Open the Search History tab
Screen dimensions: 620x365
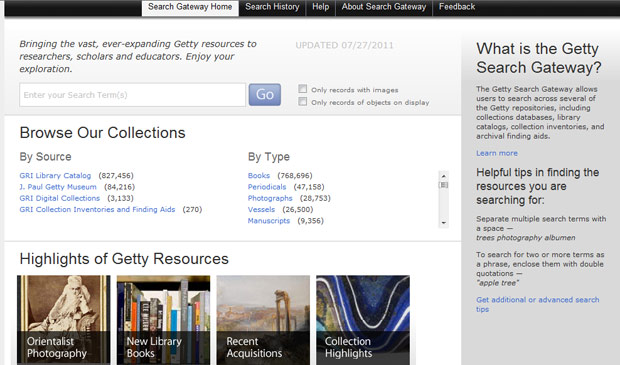pyautogui.click(x=272, y=7)
